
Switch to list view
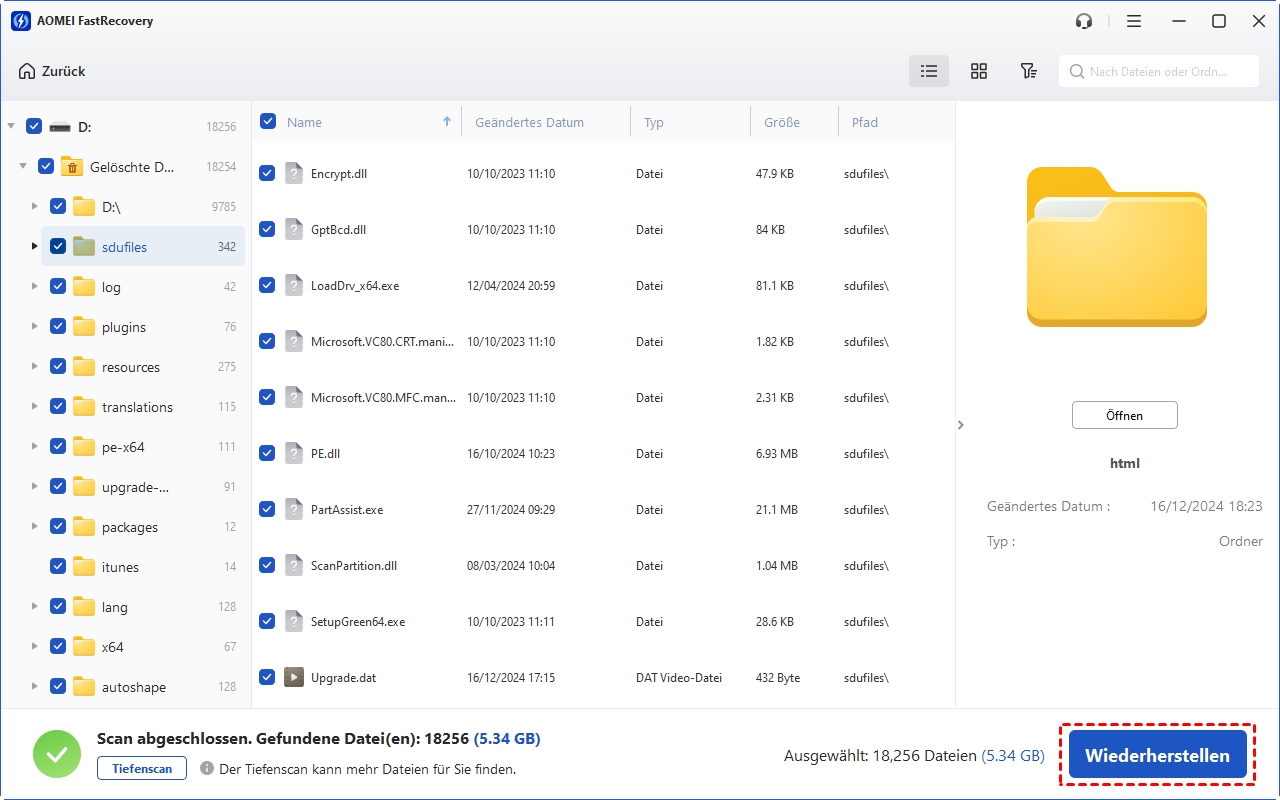click(929, 71)
